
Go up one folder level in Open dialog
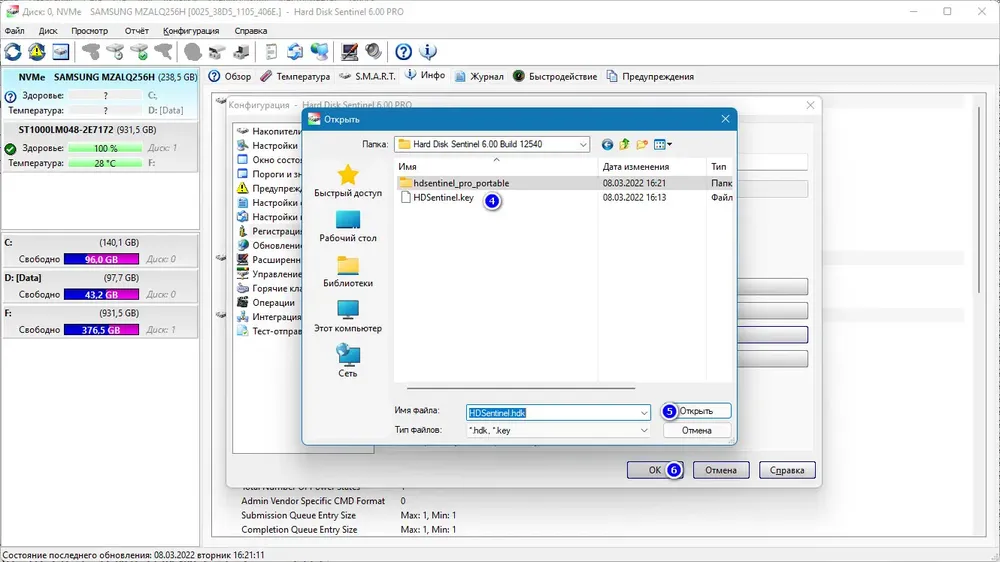pos(624,145)
